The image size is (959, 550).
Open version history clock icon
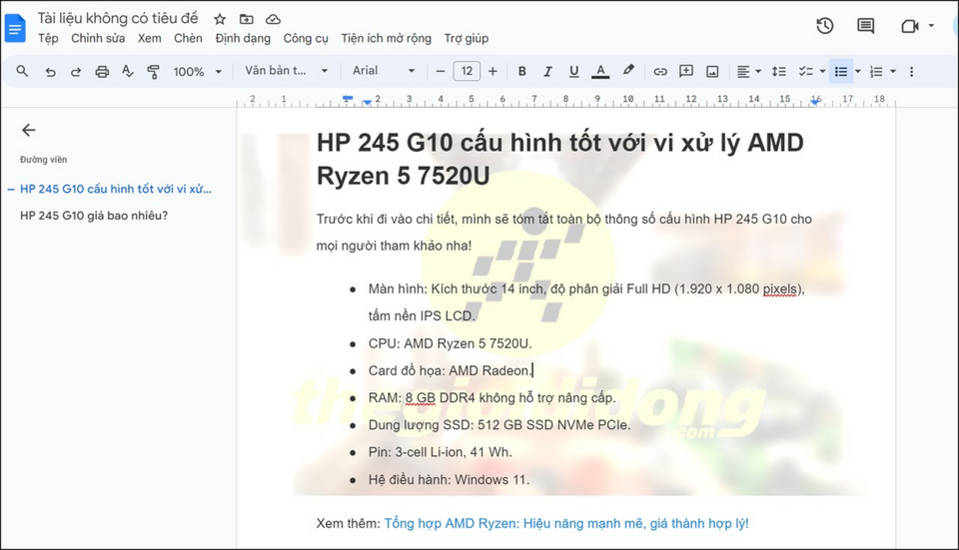824,26
